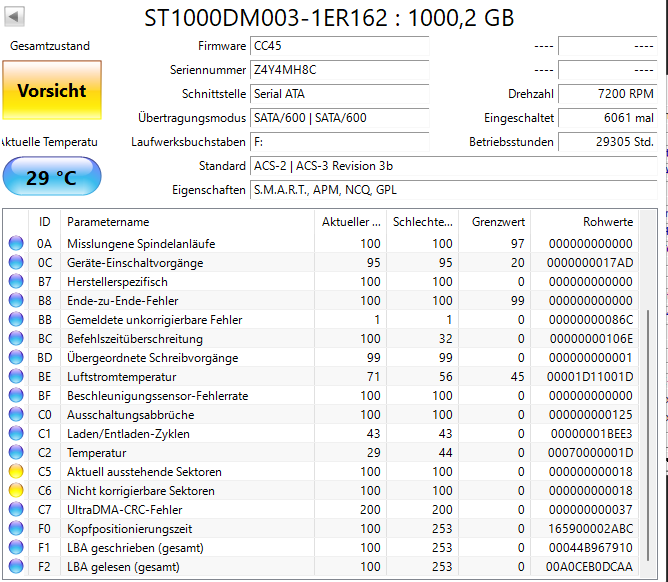Screen dimensions: 668x582
Task: Click the ID cell BB
Action: click(x=45, y=320)
